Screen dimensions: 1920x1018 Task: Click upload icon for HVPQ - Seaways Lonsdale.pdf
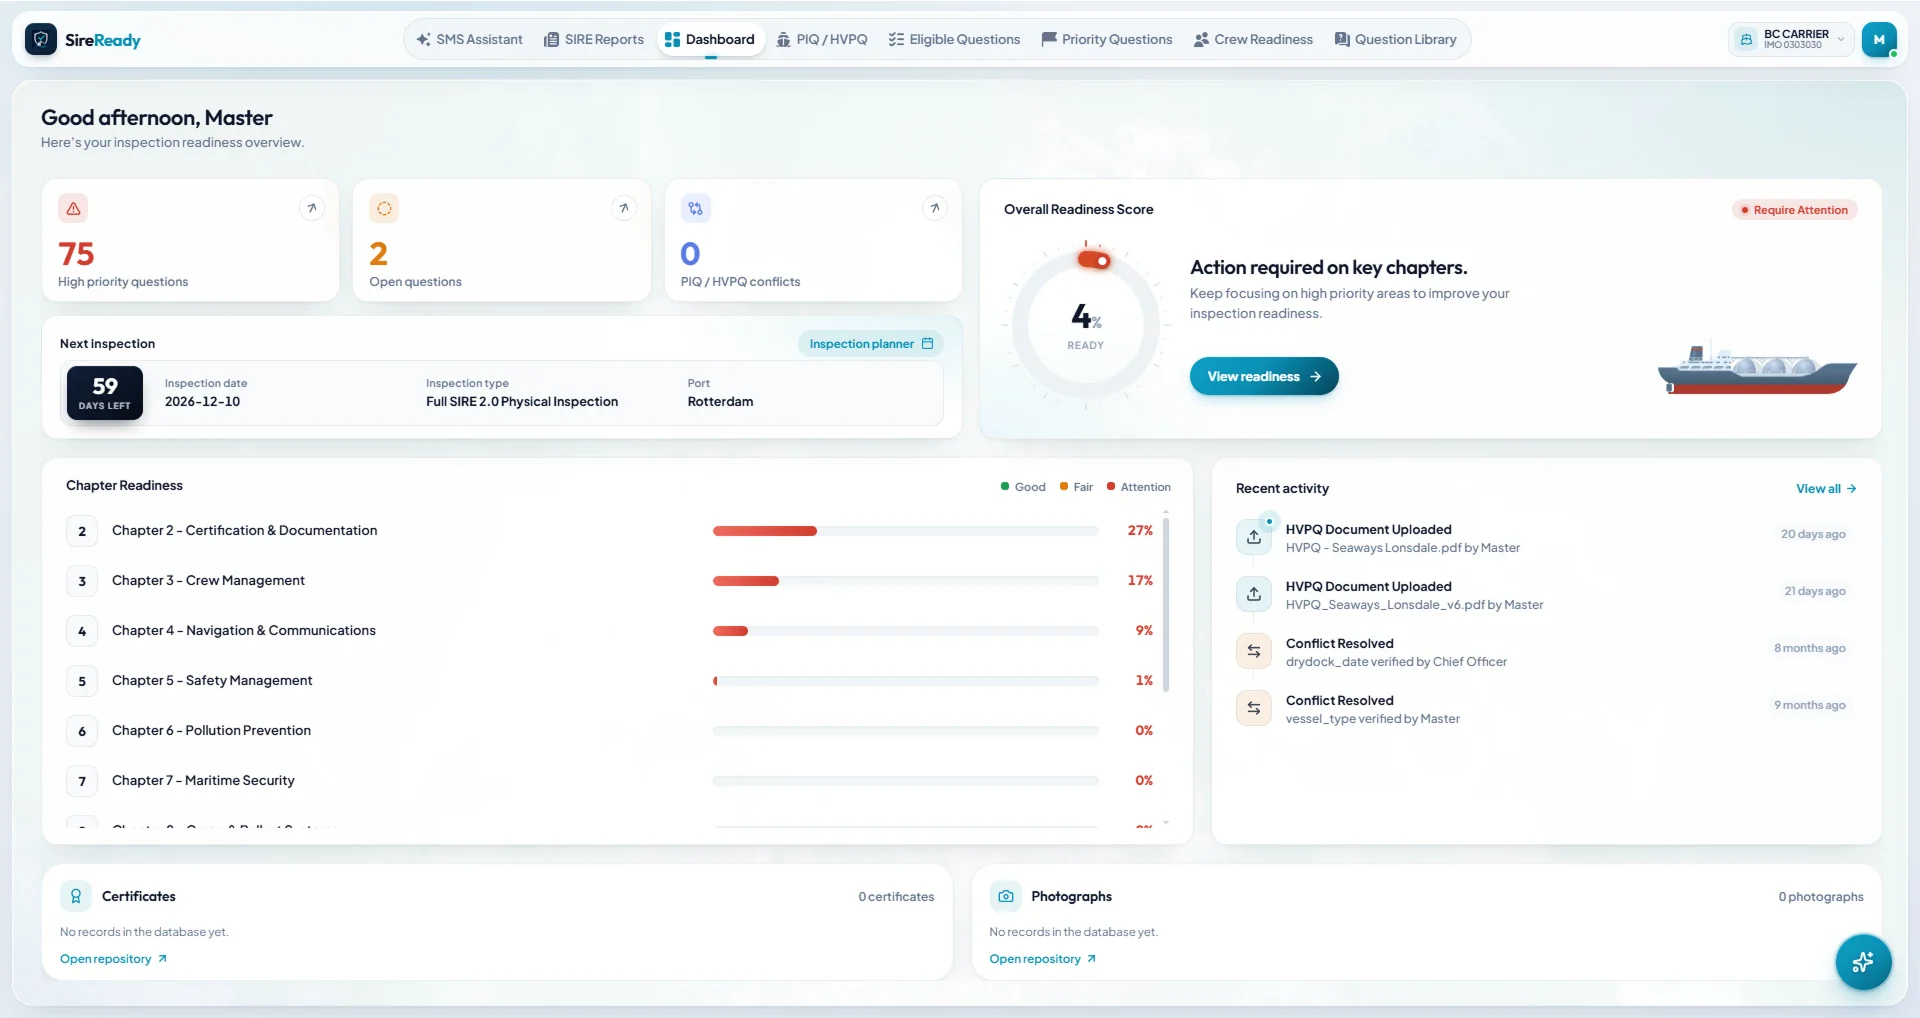coord(1254,537)
